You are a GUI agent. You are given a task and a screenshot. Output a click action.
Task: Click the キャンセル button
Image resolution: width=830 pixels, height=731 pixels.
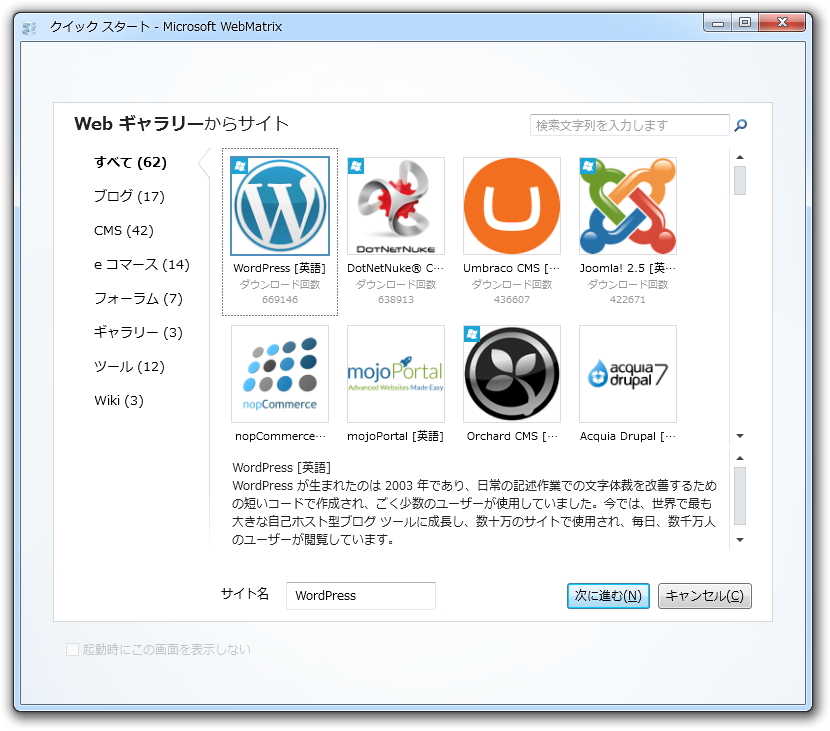pos(704,595)
